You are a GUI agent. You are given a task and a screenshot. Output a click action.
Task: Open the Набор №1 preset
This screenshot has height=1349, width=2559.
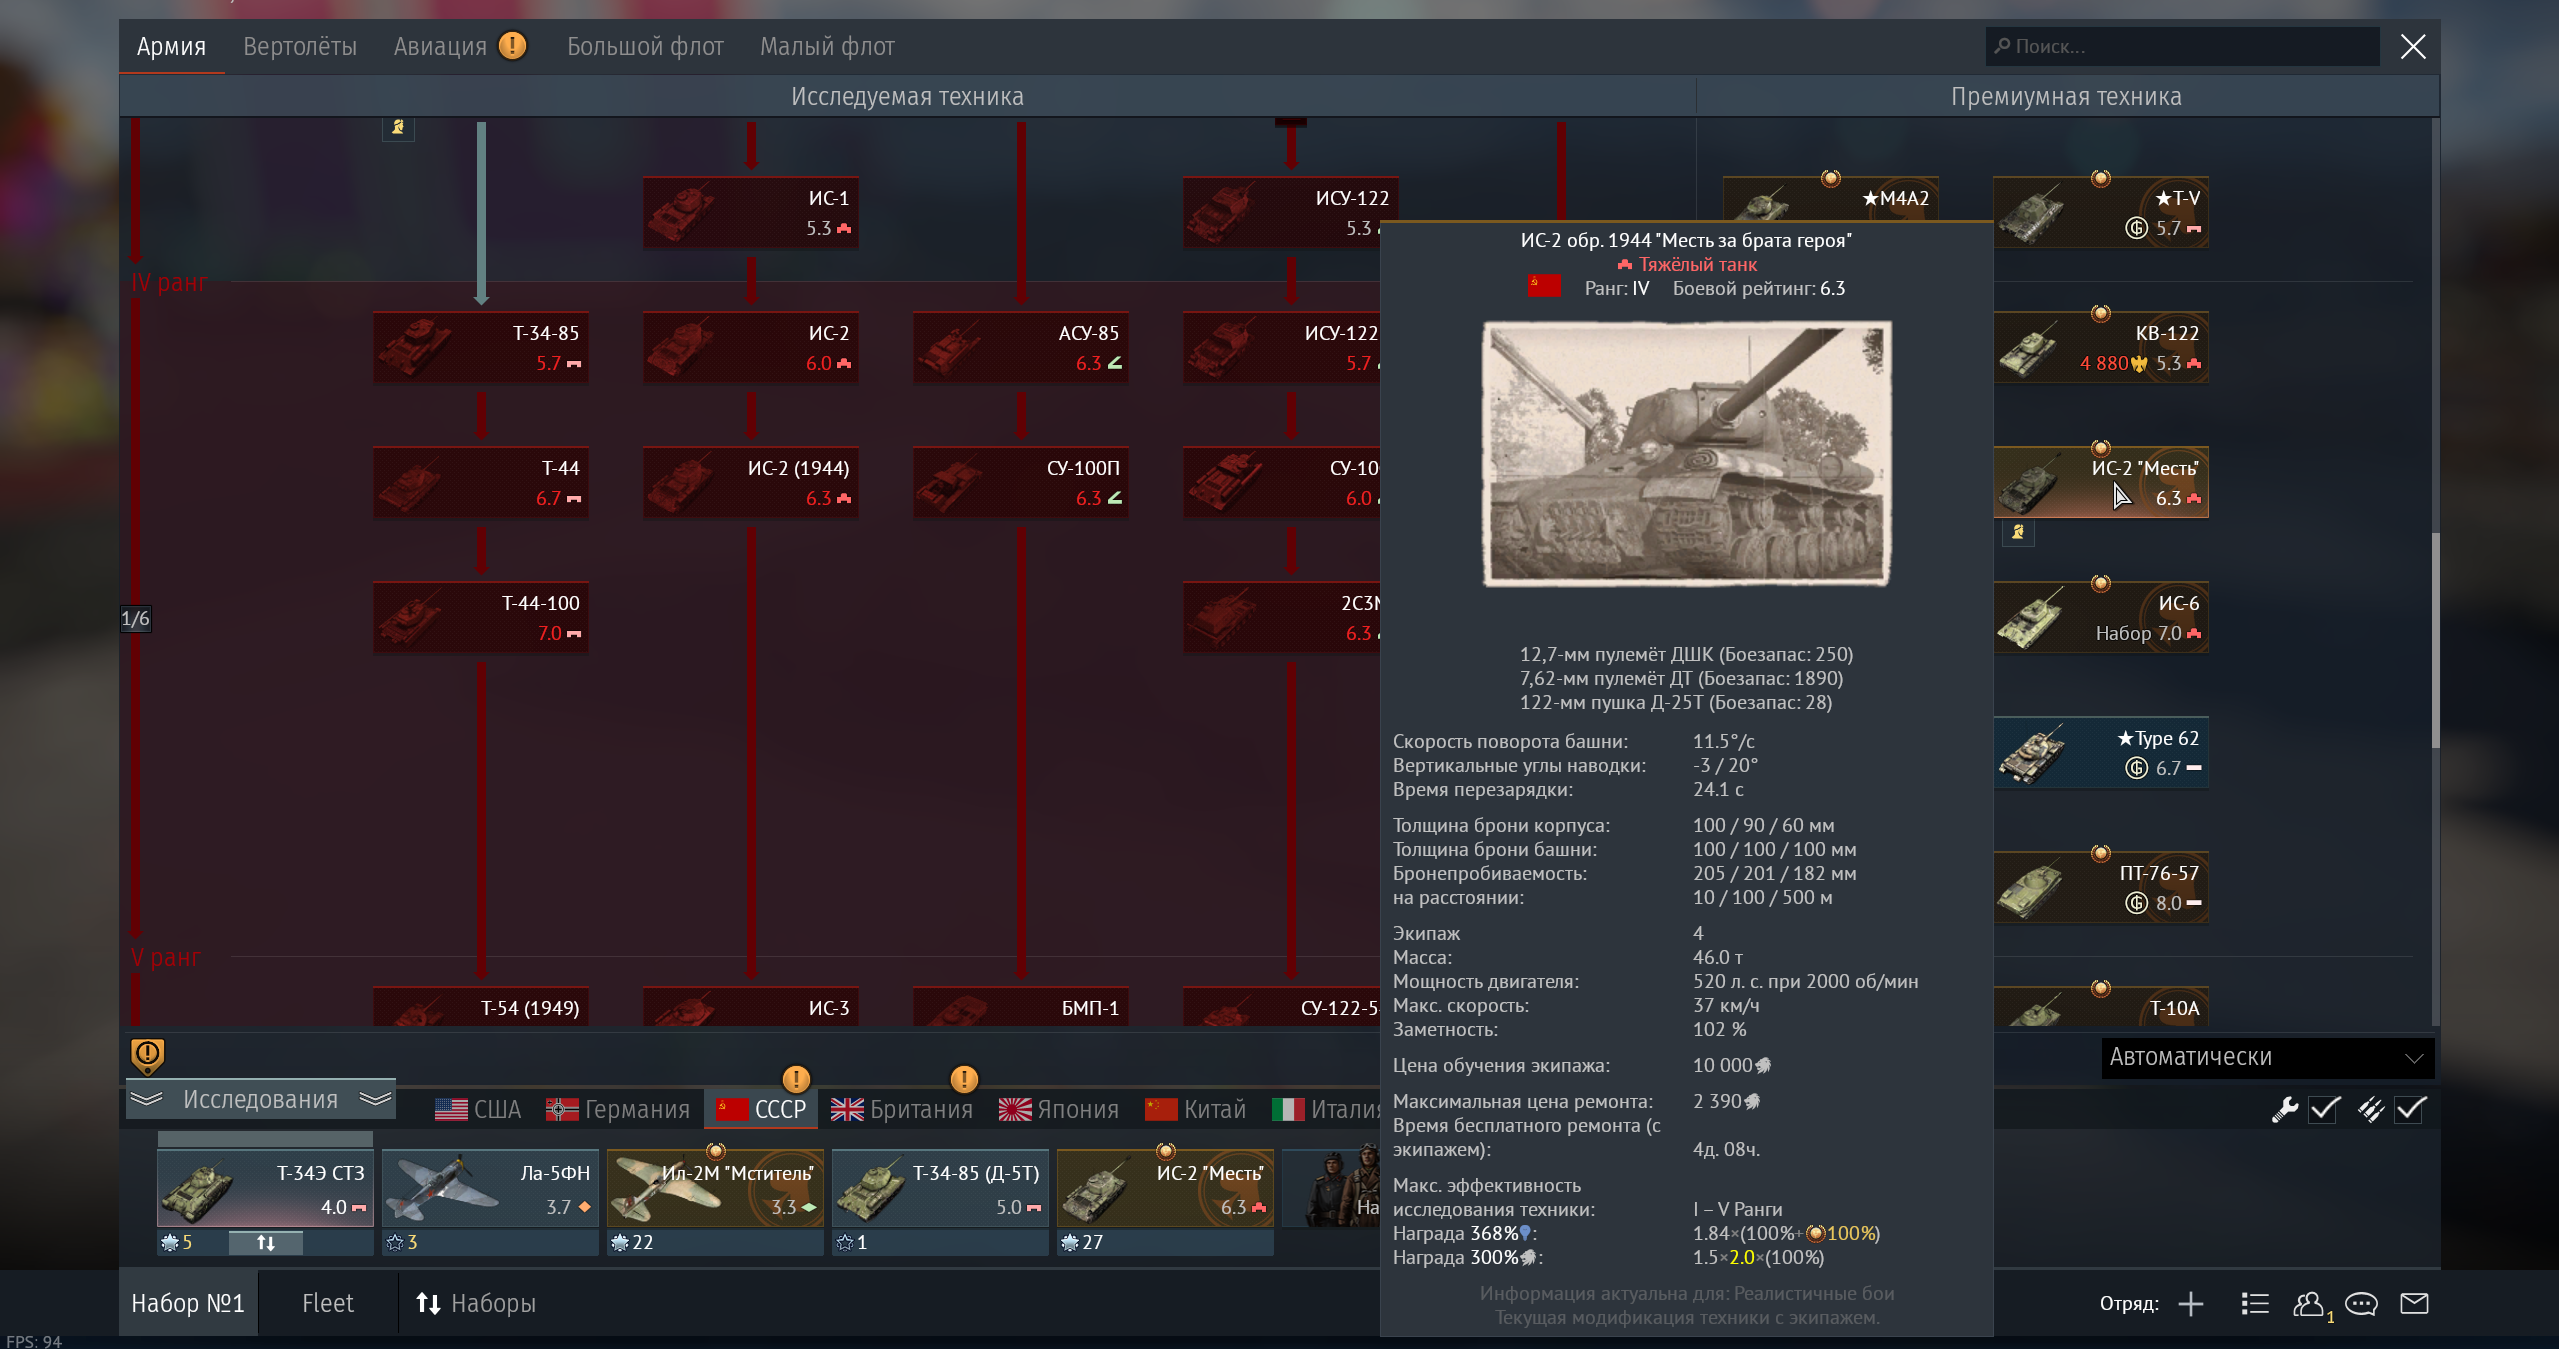click(x=188, y=1303)
